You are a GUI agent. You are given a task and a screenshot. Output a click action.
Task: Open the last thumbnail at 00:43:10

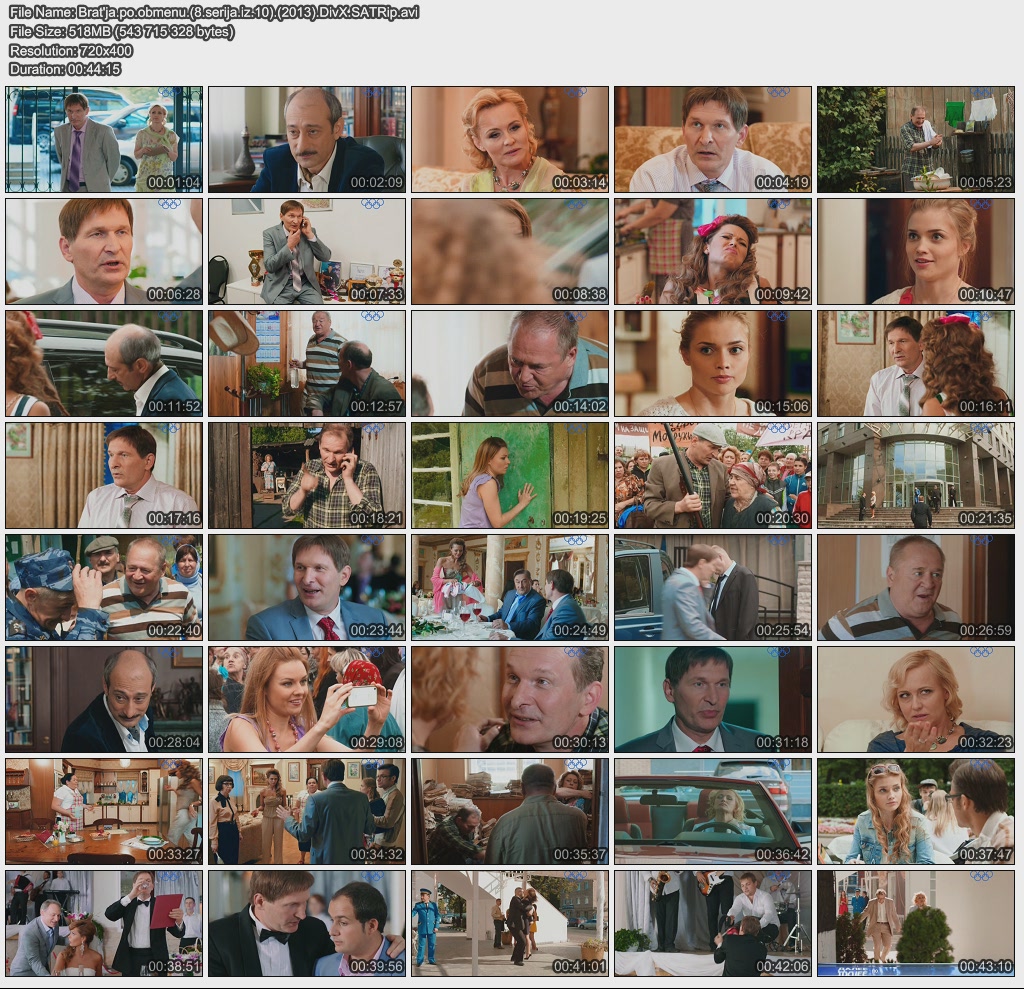click(x=915, y=923)
